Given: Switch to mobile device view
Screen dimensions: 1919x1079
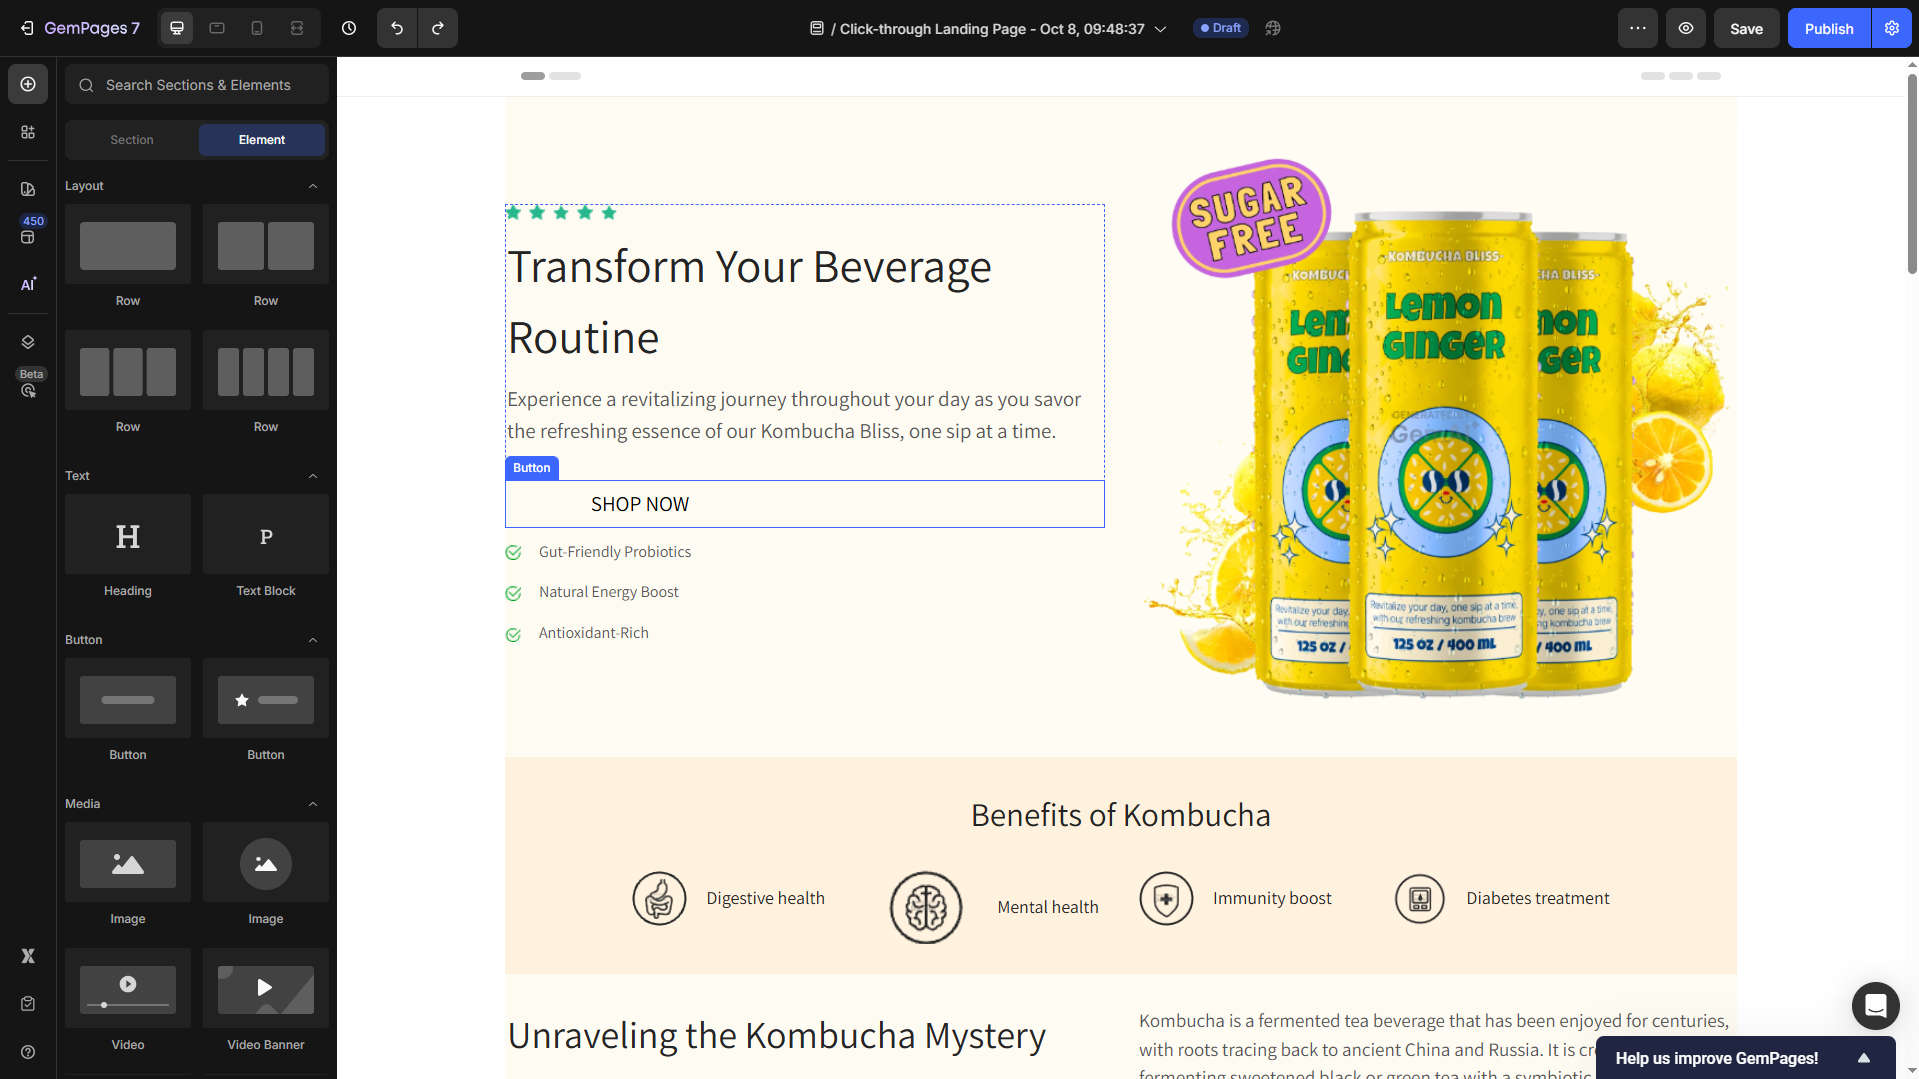Looking at the screenshot, I should (x=257, y=28).
